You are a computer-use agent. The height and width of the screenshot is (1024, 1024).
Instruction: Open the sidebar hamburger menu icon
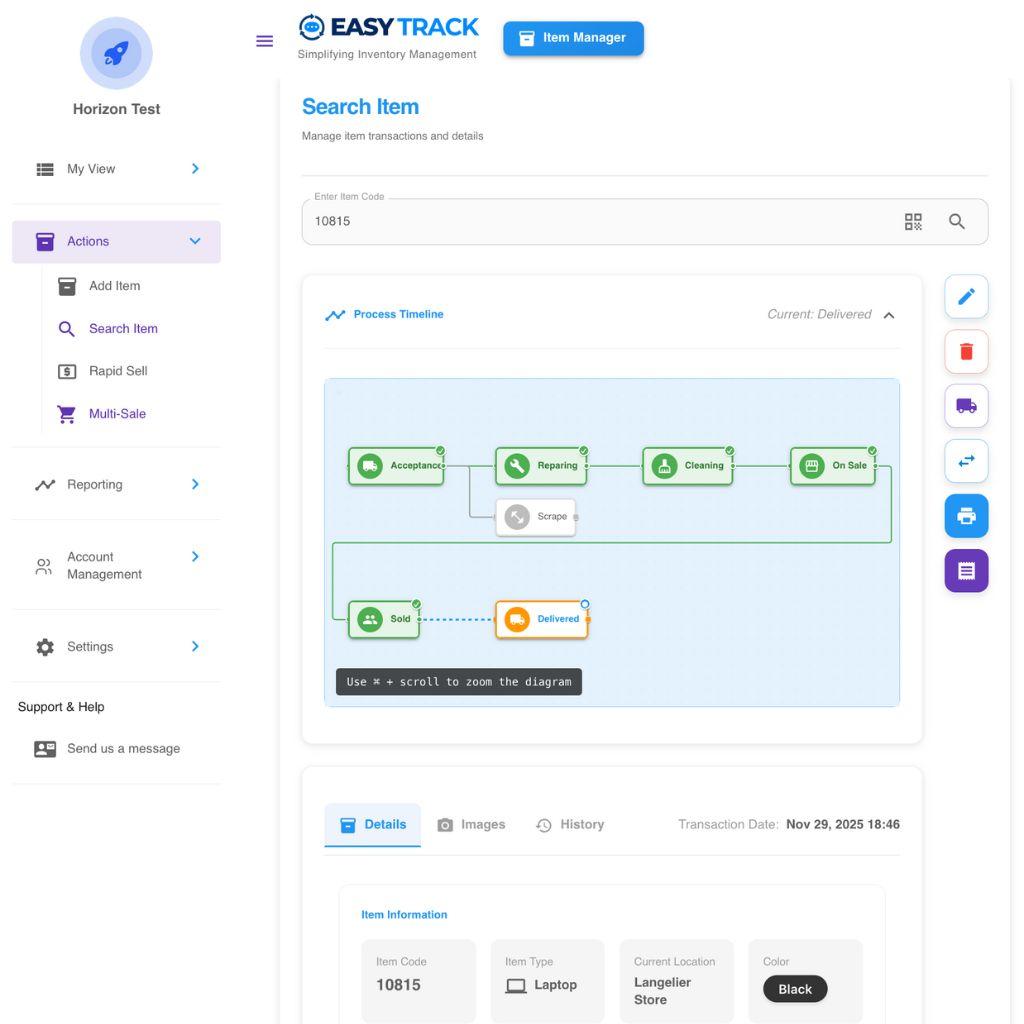(264, 40)
